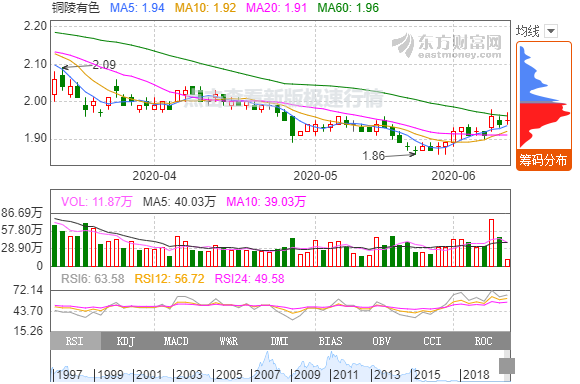Click the volume MA10: 39.03万 label

pos(266,202)
